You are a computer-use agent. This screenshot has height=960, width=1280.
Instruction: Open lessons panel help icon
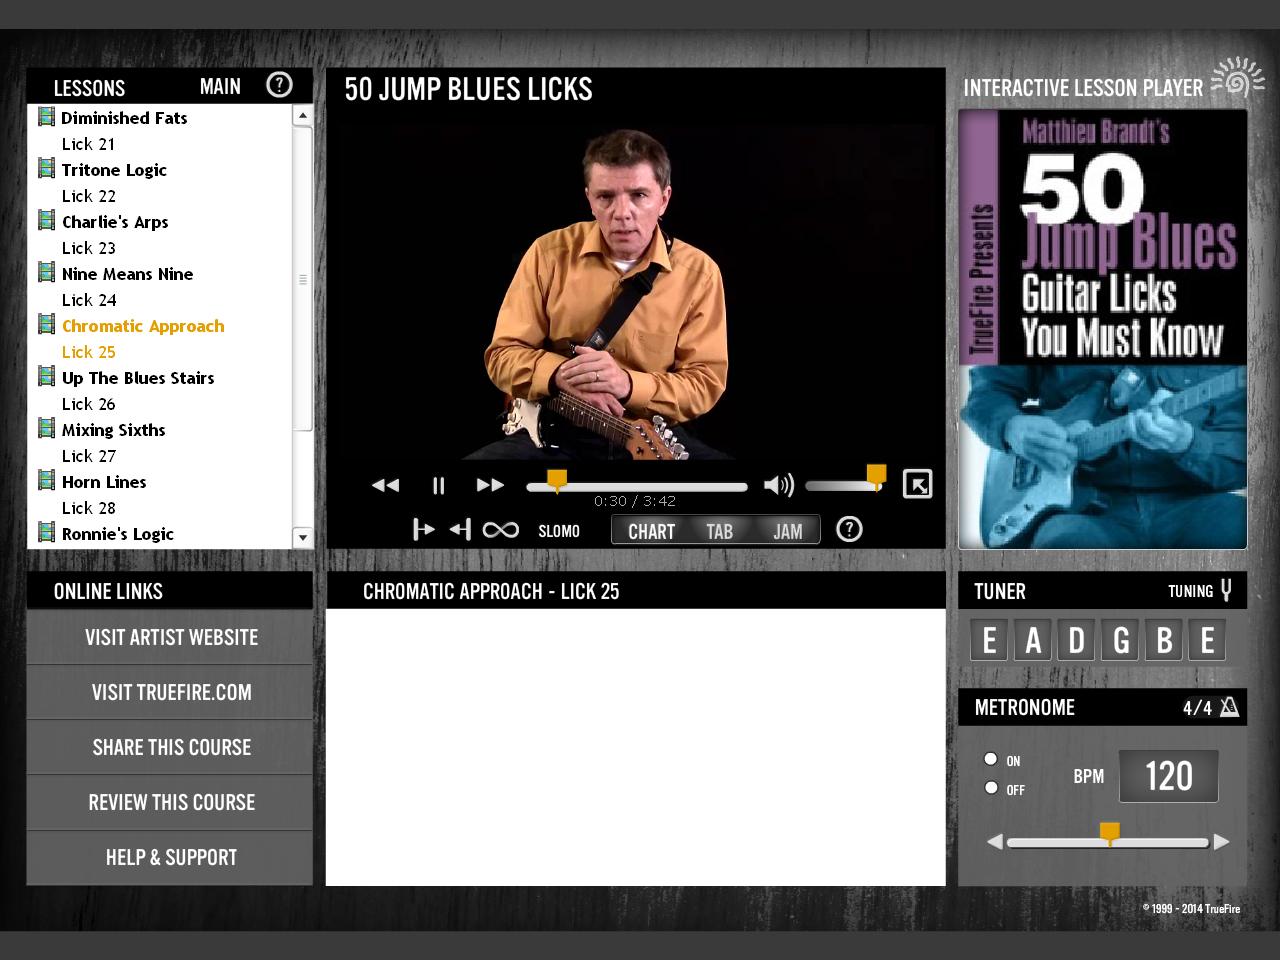[279, 85]
